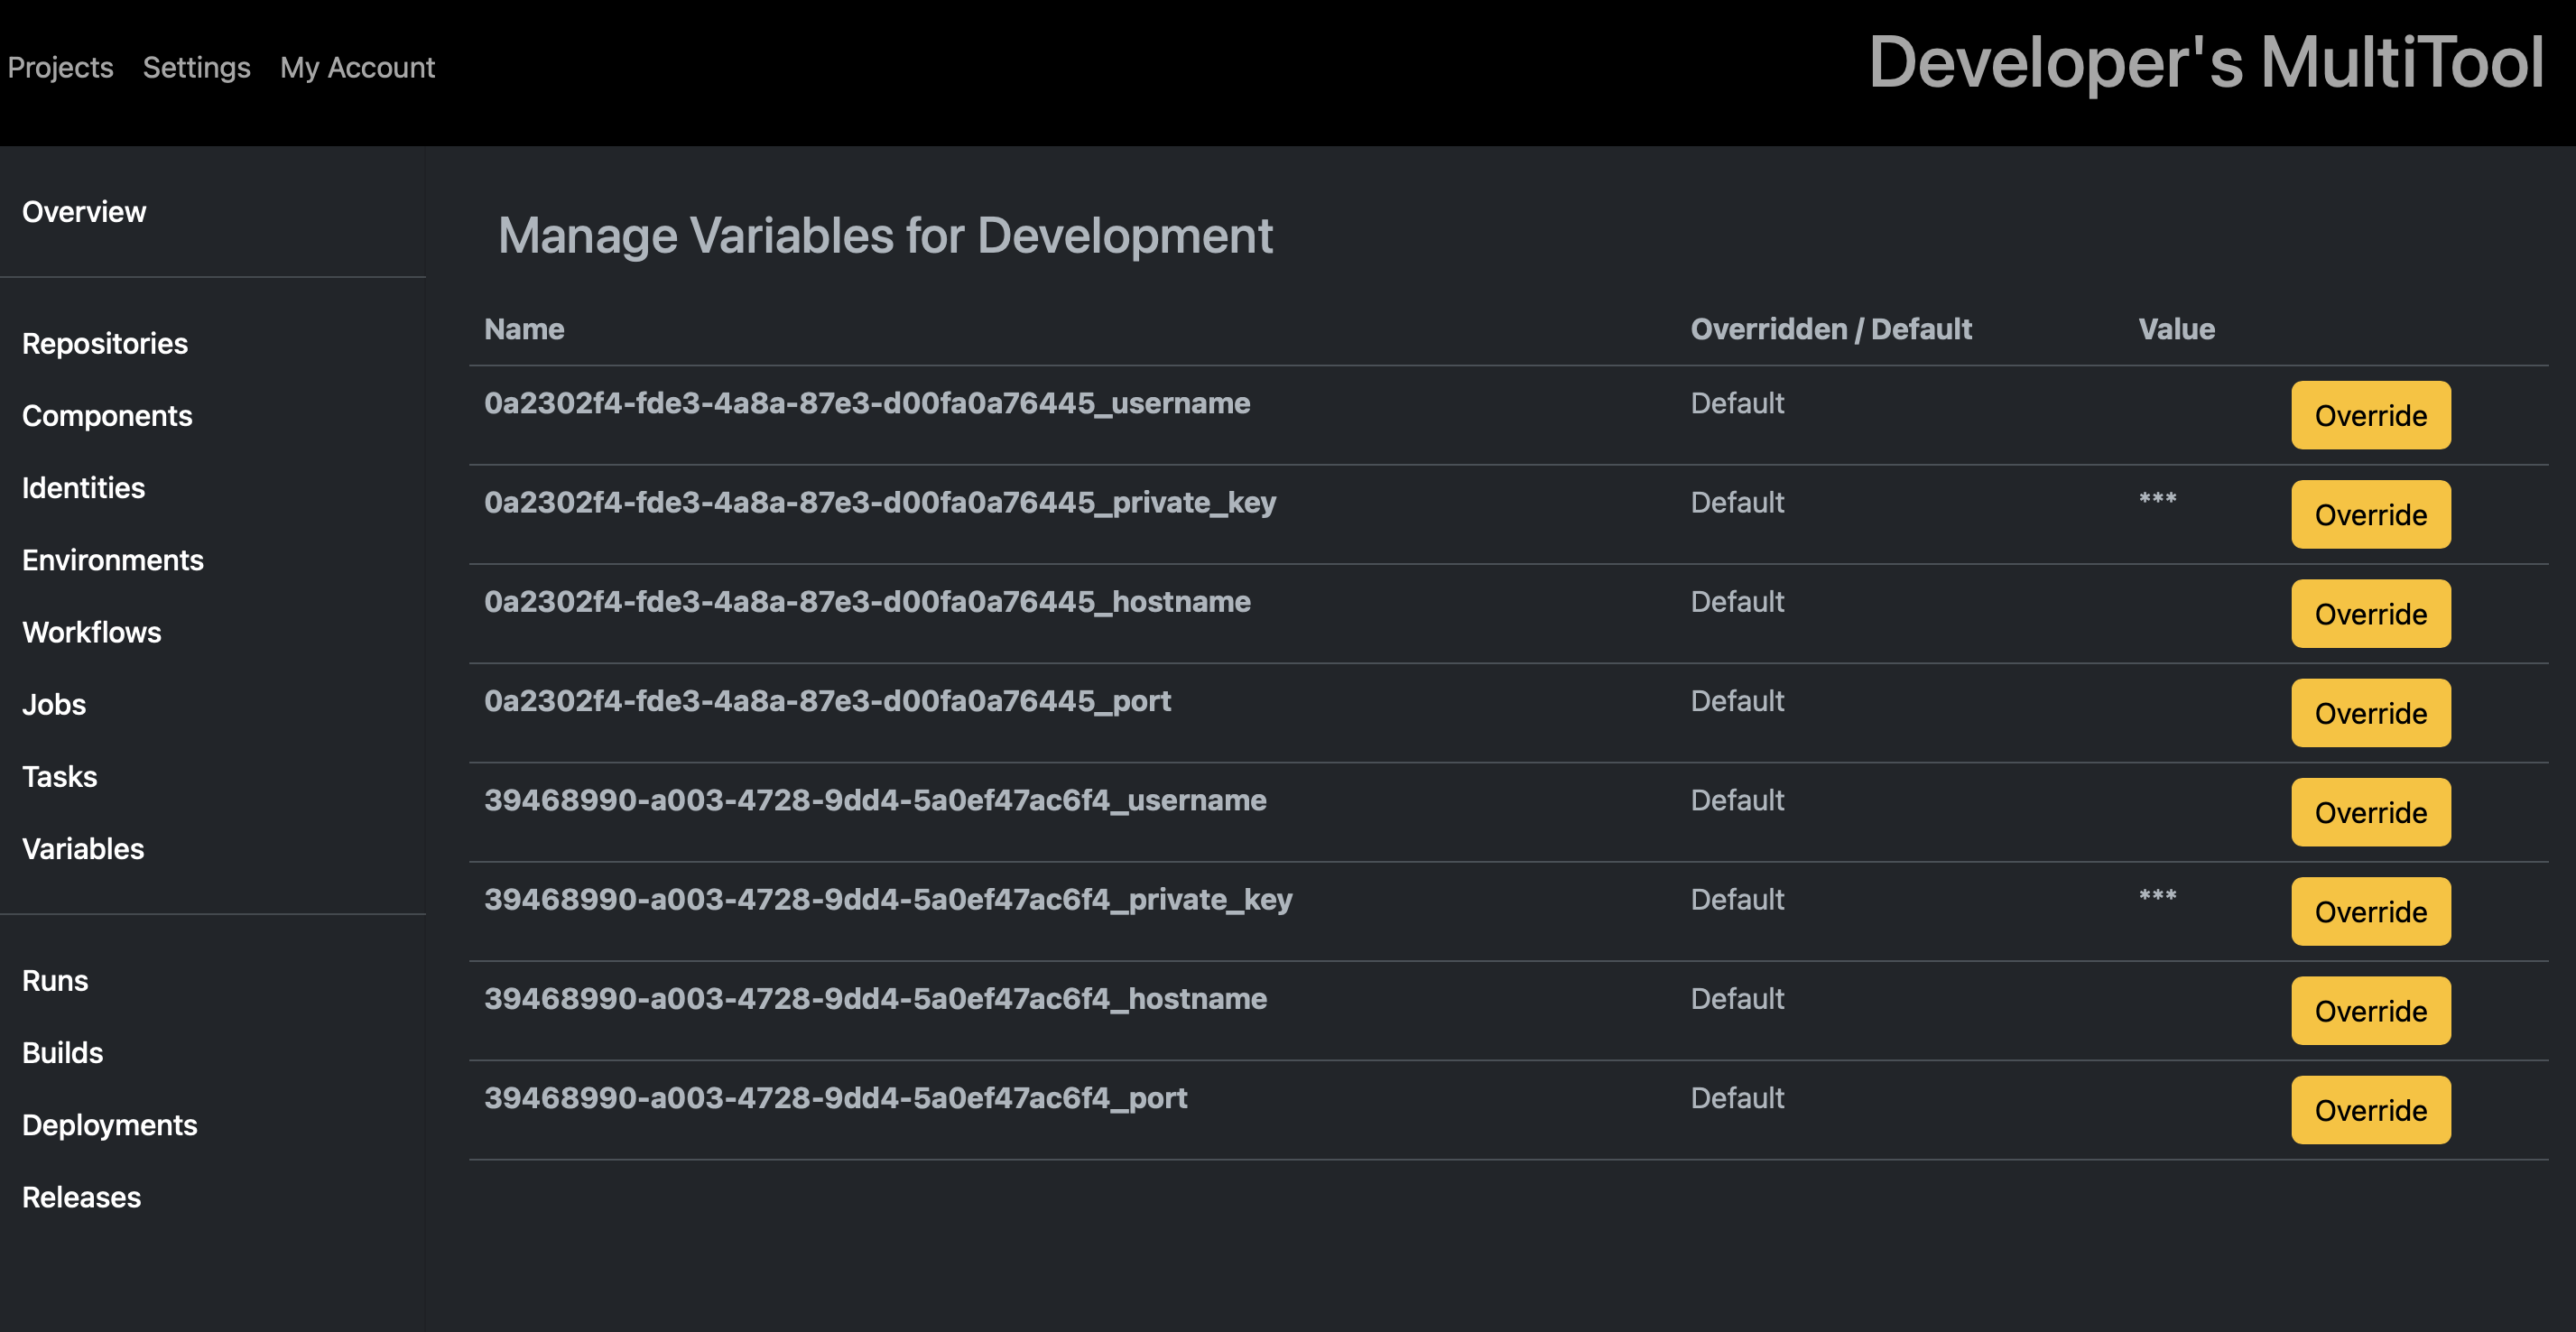Viewport: 2576px width, 1332px height.
Task: Select My Account tab
Action: (x=357, y=68)
